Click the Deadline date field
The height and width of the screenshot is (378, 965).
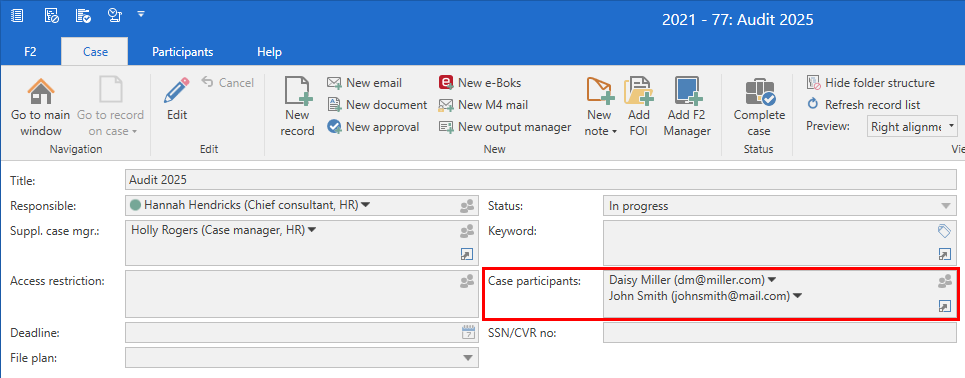point(302,332)
